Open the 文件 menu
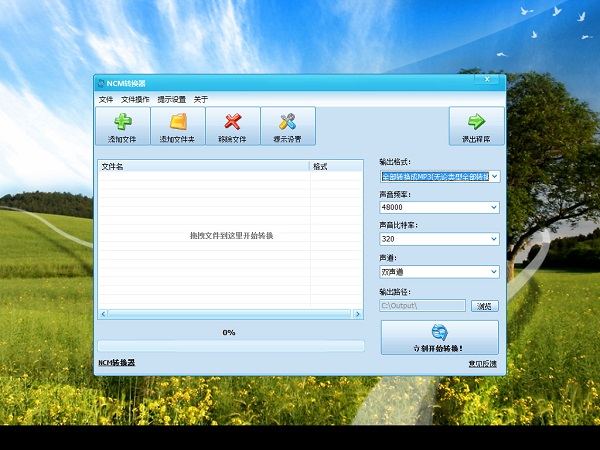This screenshot has height=450, width=600. 106,99
